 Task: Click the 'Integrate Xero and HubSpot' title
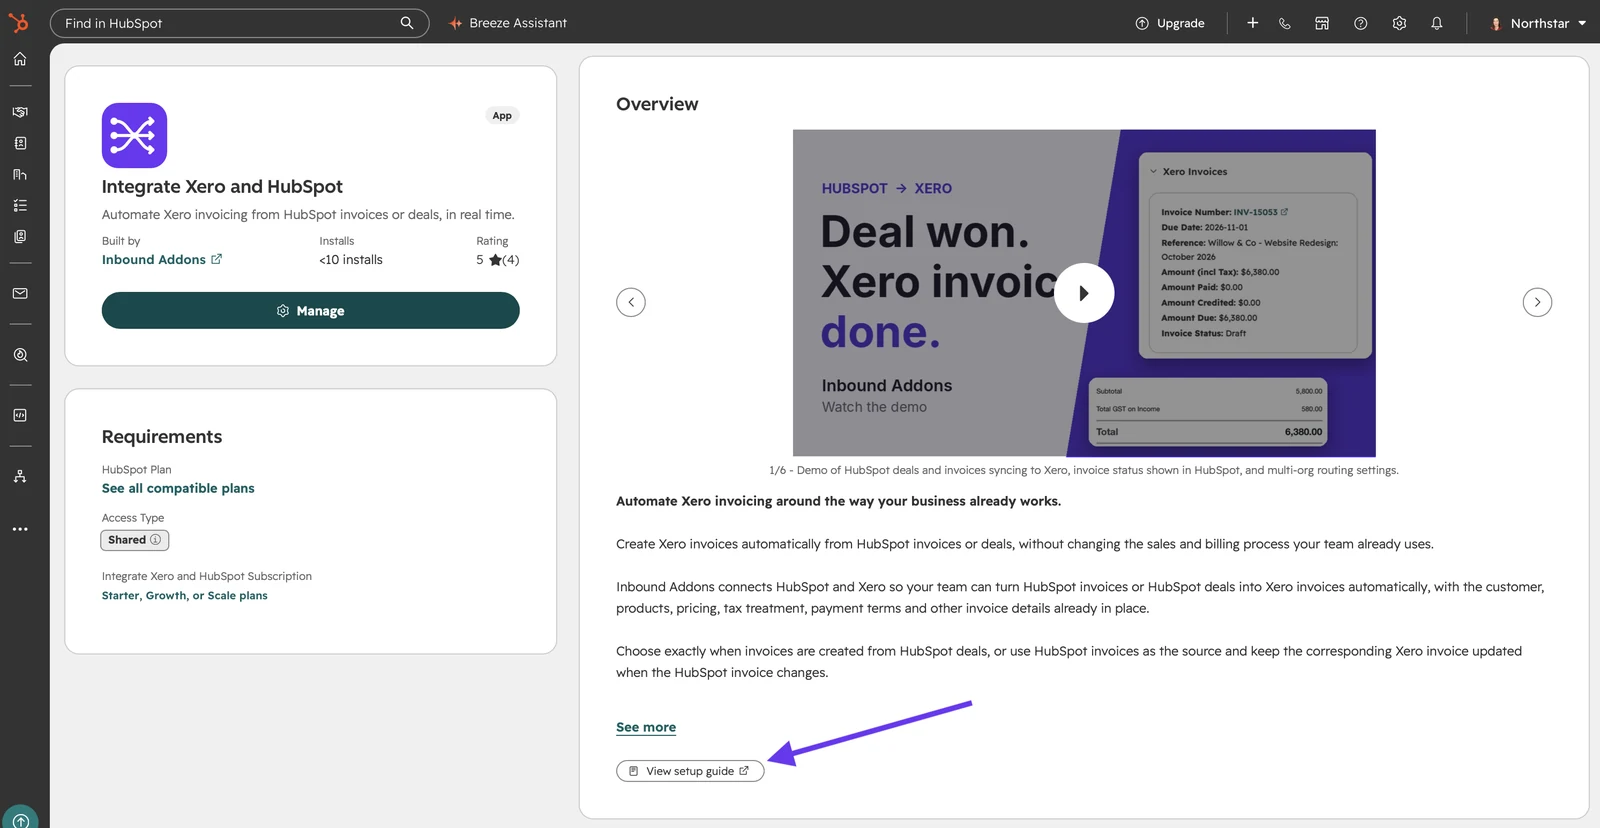222,187
